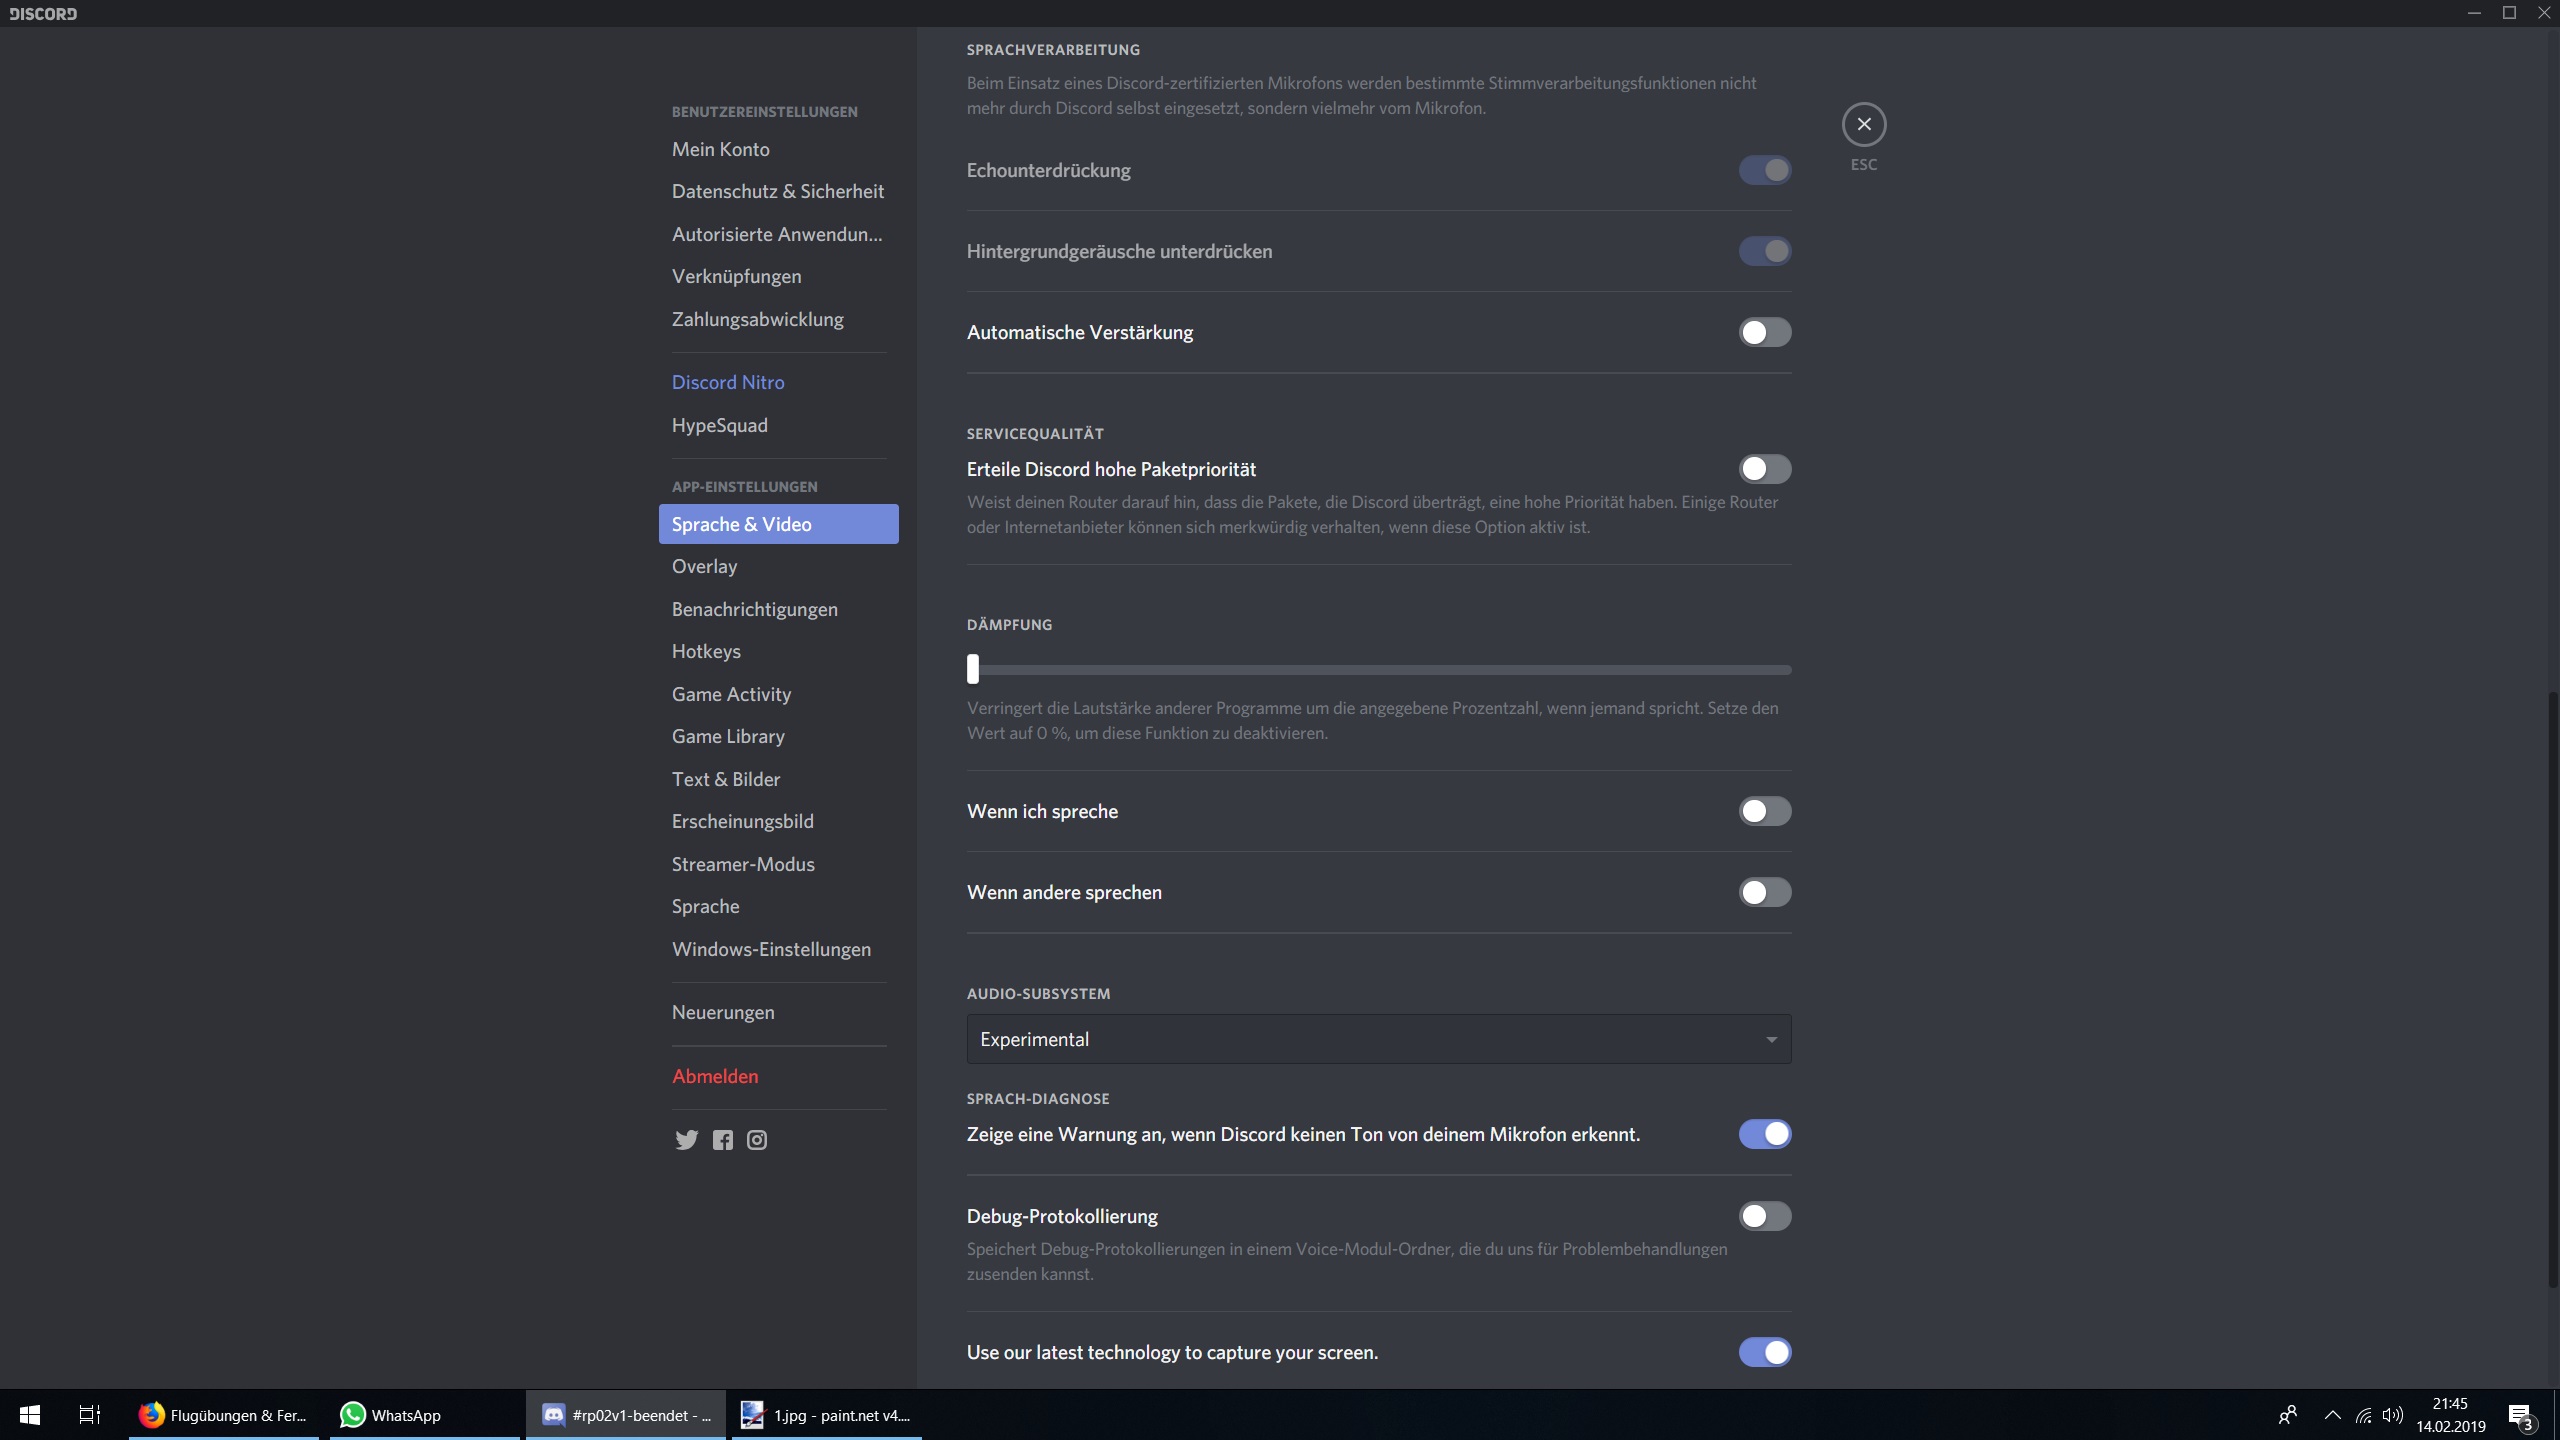Enable Automatische Verstärkung toggle

[1764, 332]
